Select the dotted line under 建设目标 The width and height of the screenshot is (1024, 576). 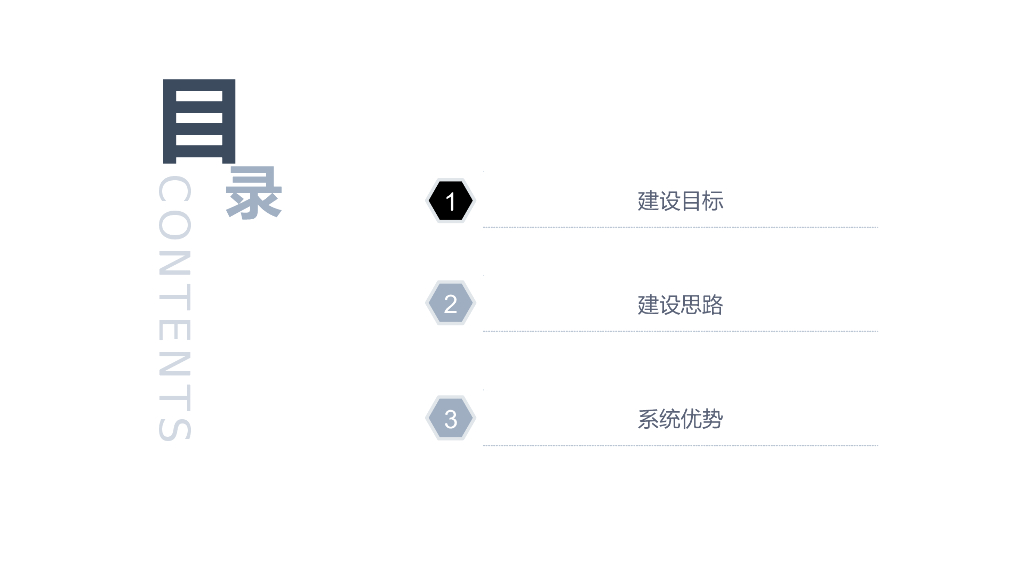(680, 228)
